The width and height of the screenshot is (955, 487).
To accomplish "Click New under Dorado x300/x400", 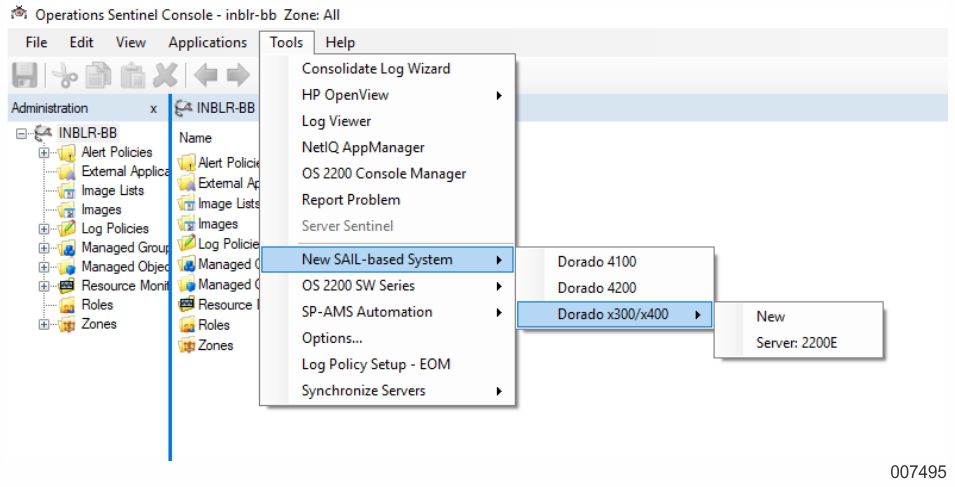I will click(771, 317).
